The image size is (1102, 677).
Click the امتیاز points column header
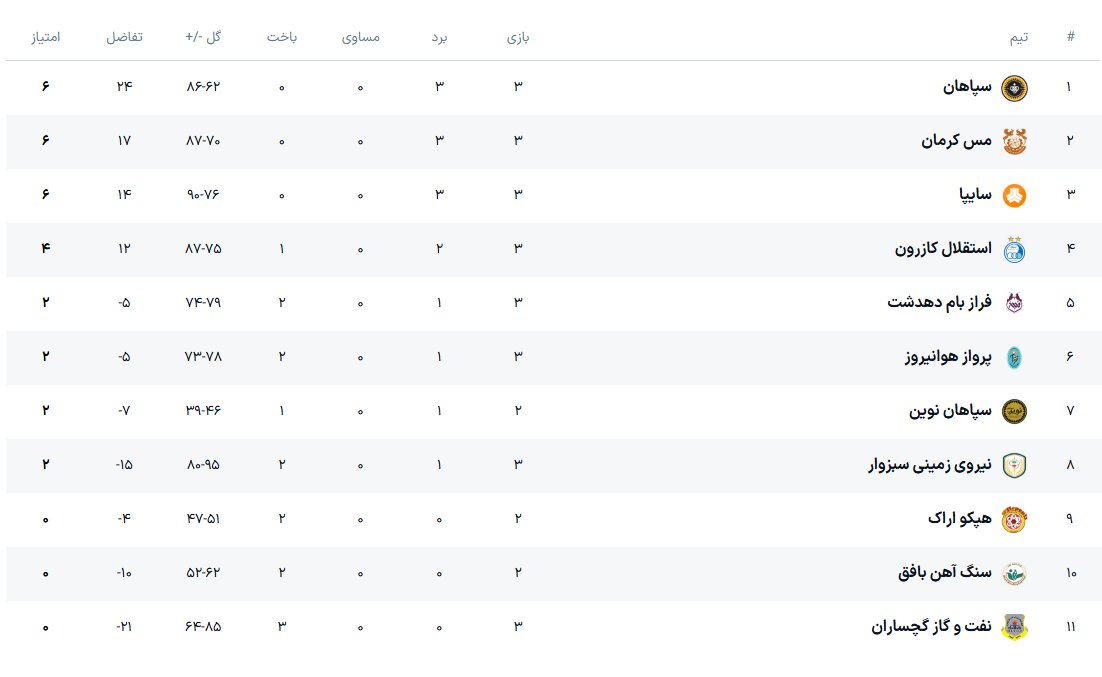pos(45,37)
